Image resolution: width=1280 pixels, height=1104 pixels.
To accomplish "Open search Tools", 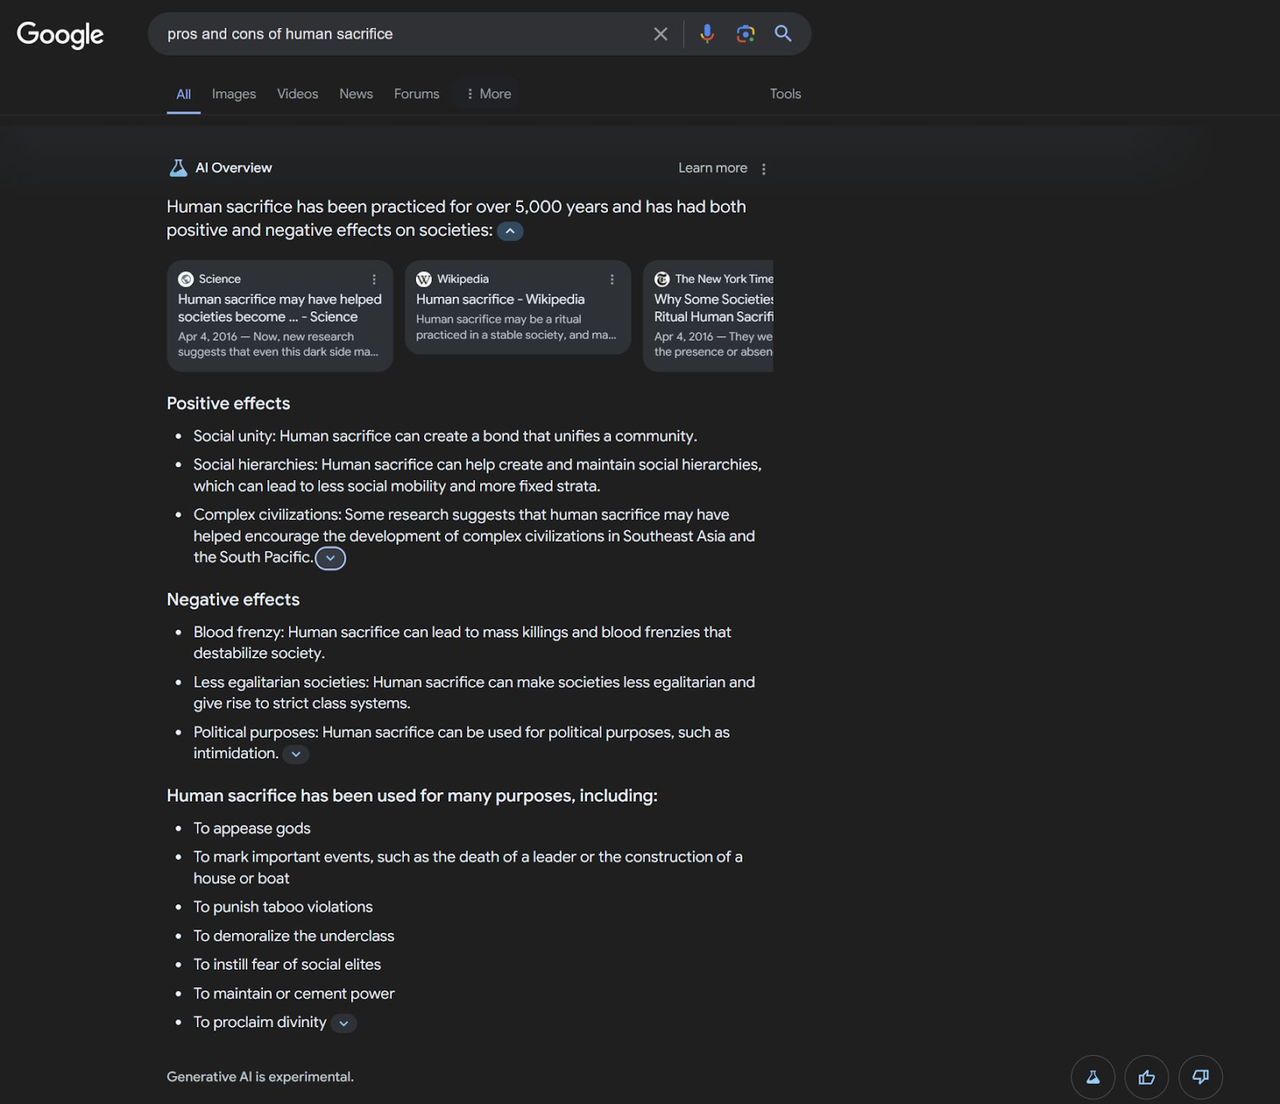I will point(785,94).
